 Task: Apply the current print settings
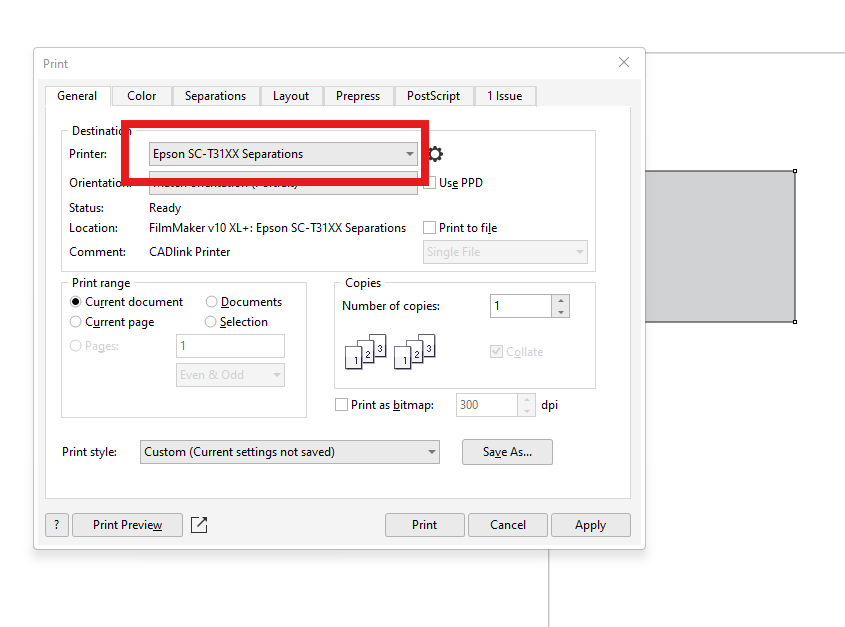coord(591,525)
